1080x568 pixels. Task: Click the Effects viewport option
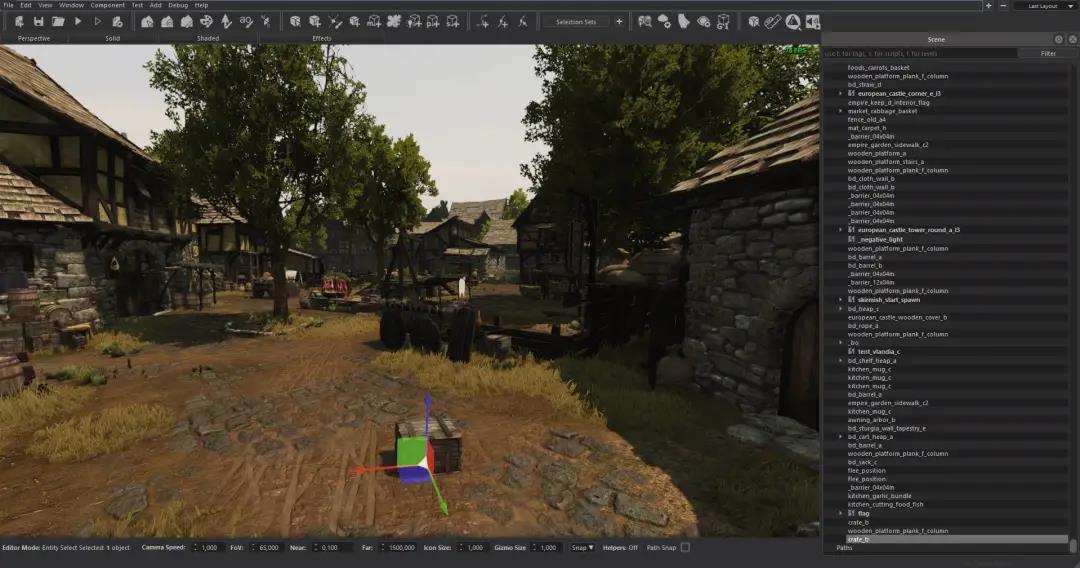322,39
